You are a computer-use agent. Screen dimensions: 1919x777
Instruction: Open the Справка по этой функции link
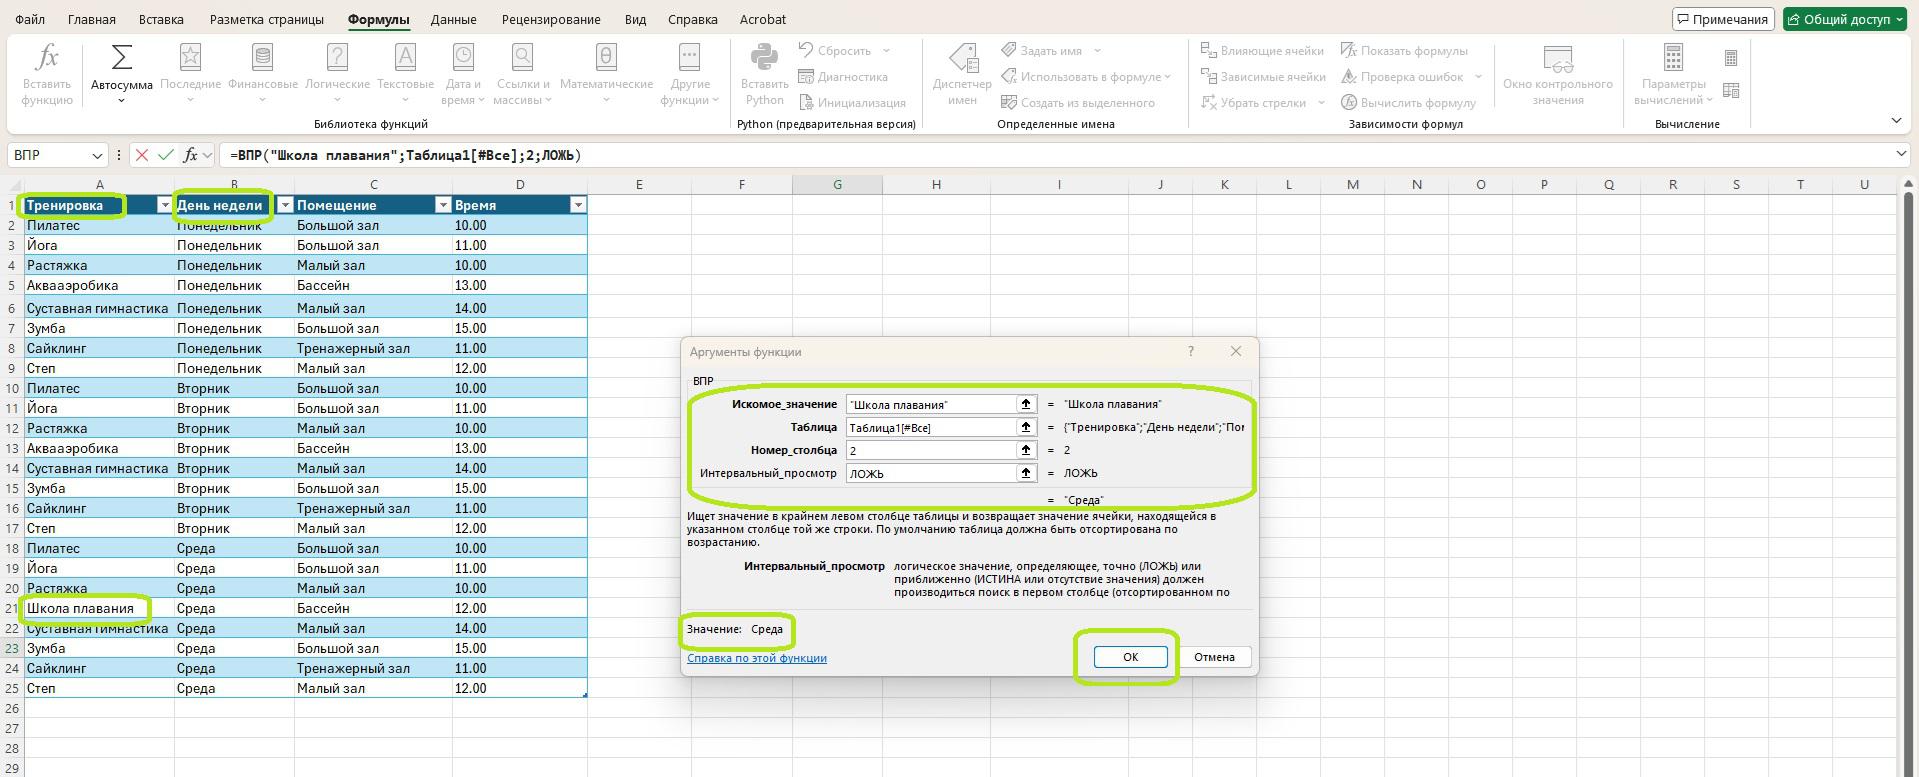757,658
